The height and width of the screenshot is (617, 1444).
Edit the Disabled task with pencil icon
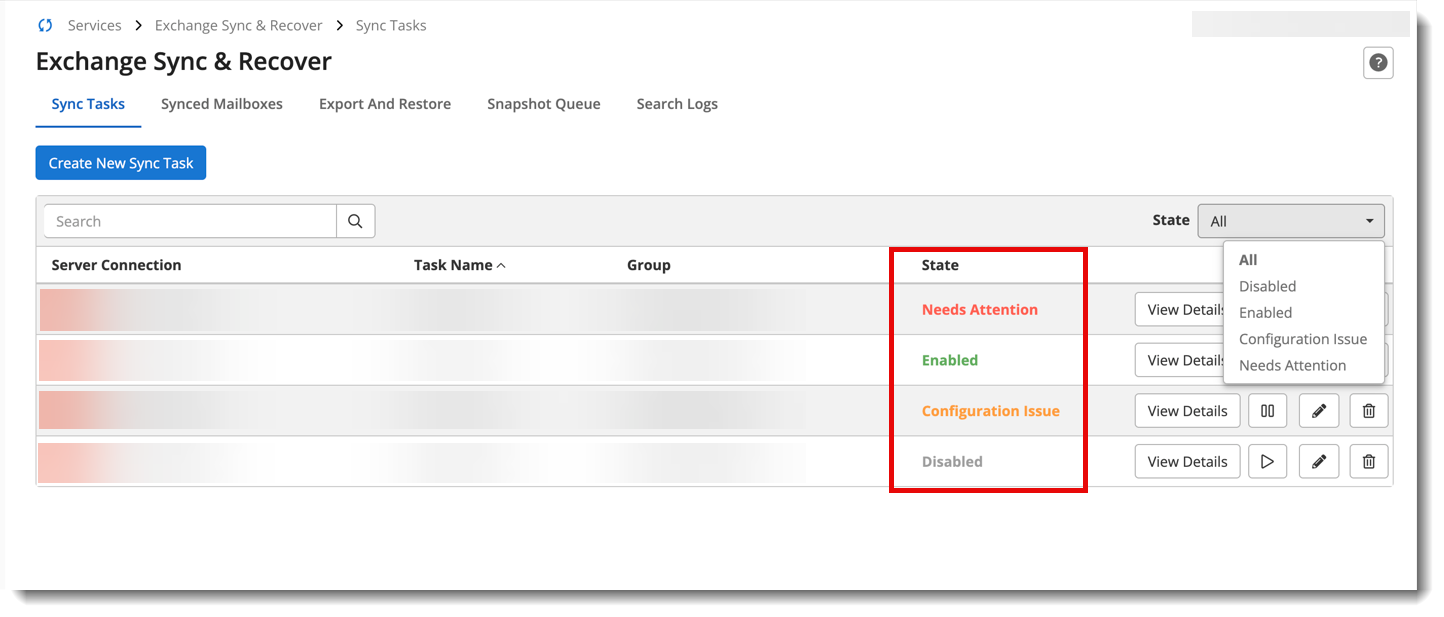[x=1318, y=462]
